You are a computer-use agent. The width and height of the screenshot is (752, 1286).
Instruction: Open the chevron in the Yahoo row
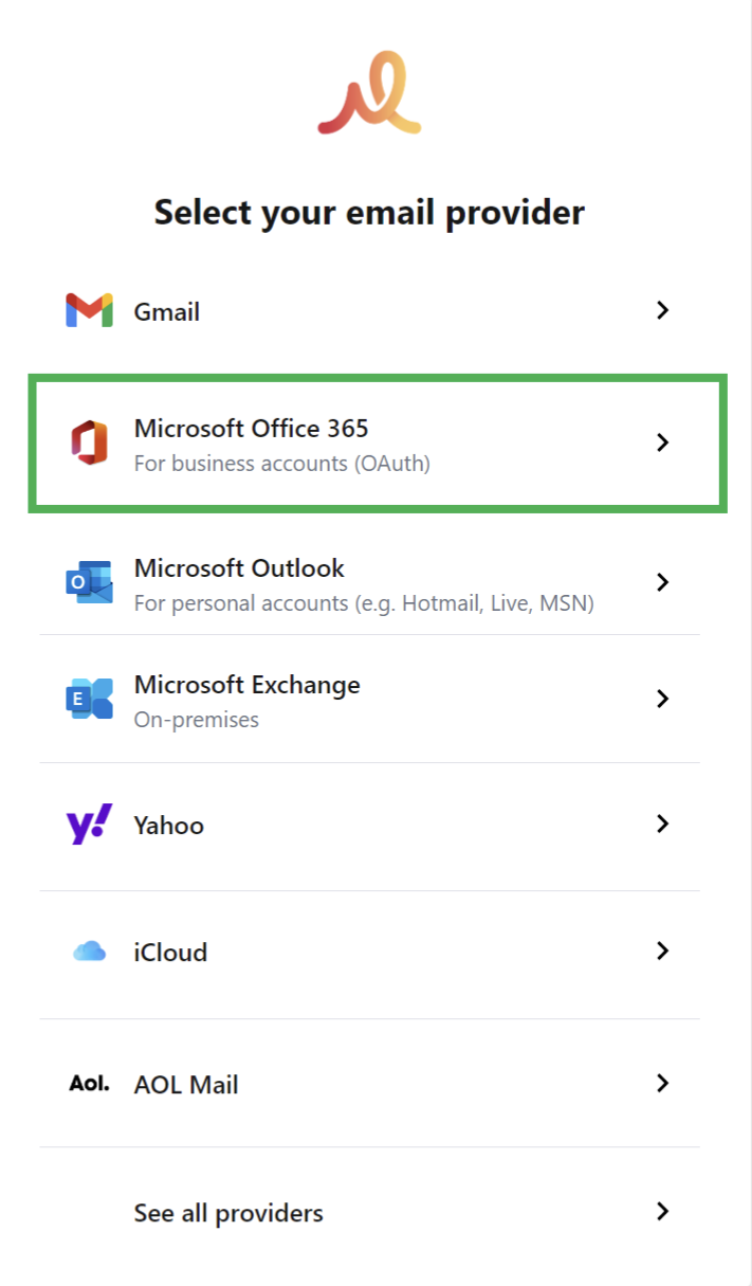click(662, 824)
